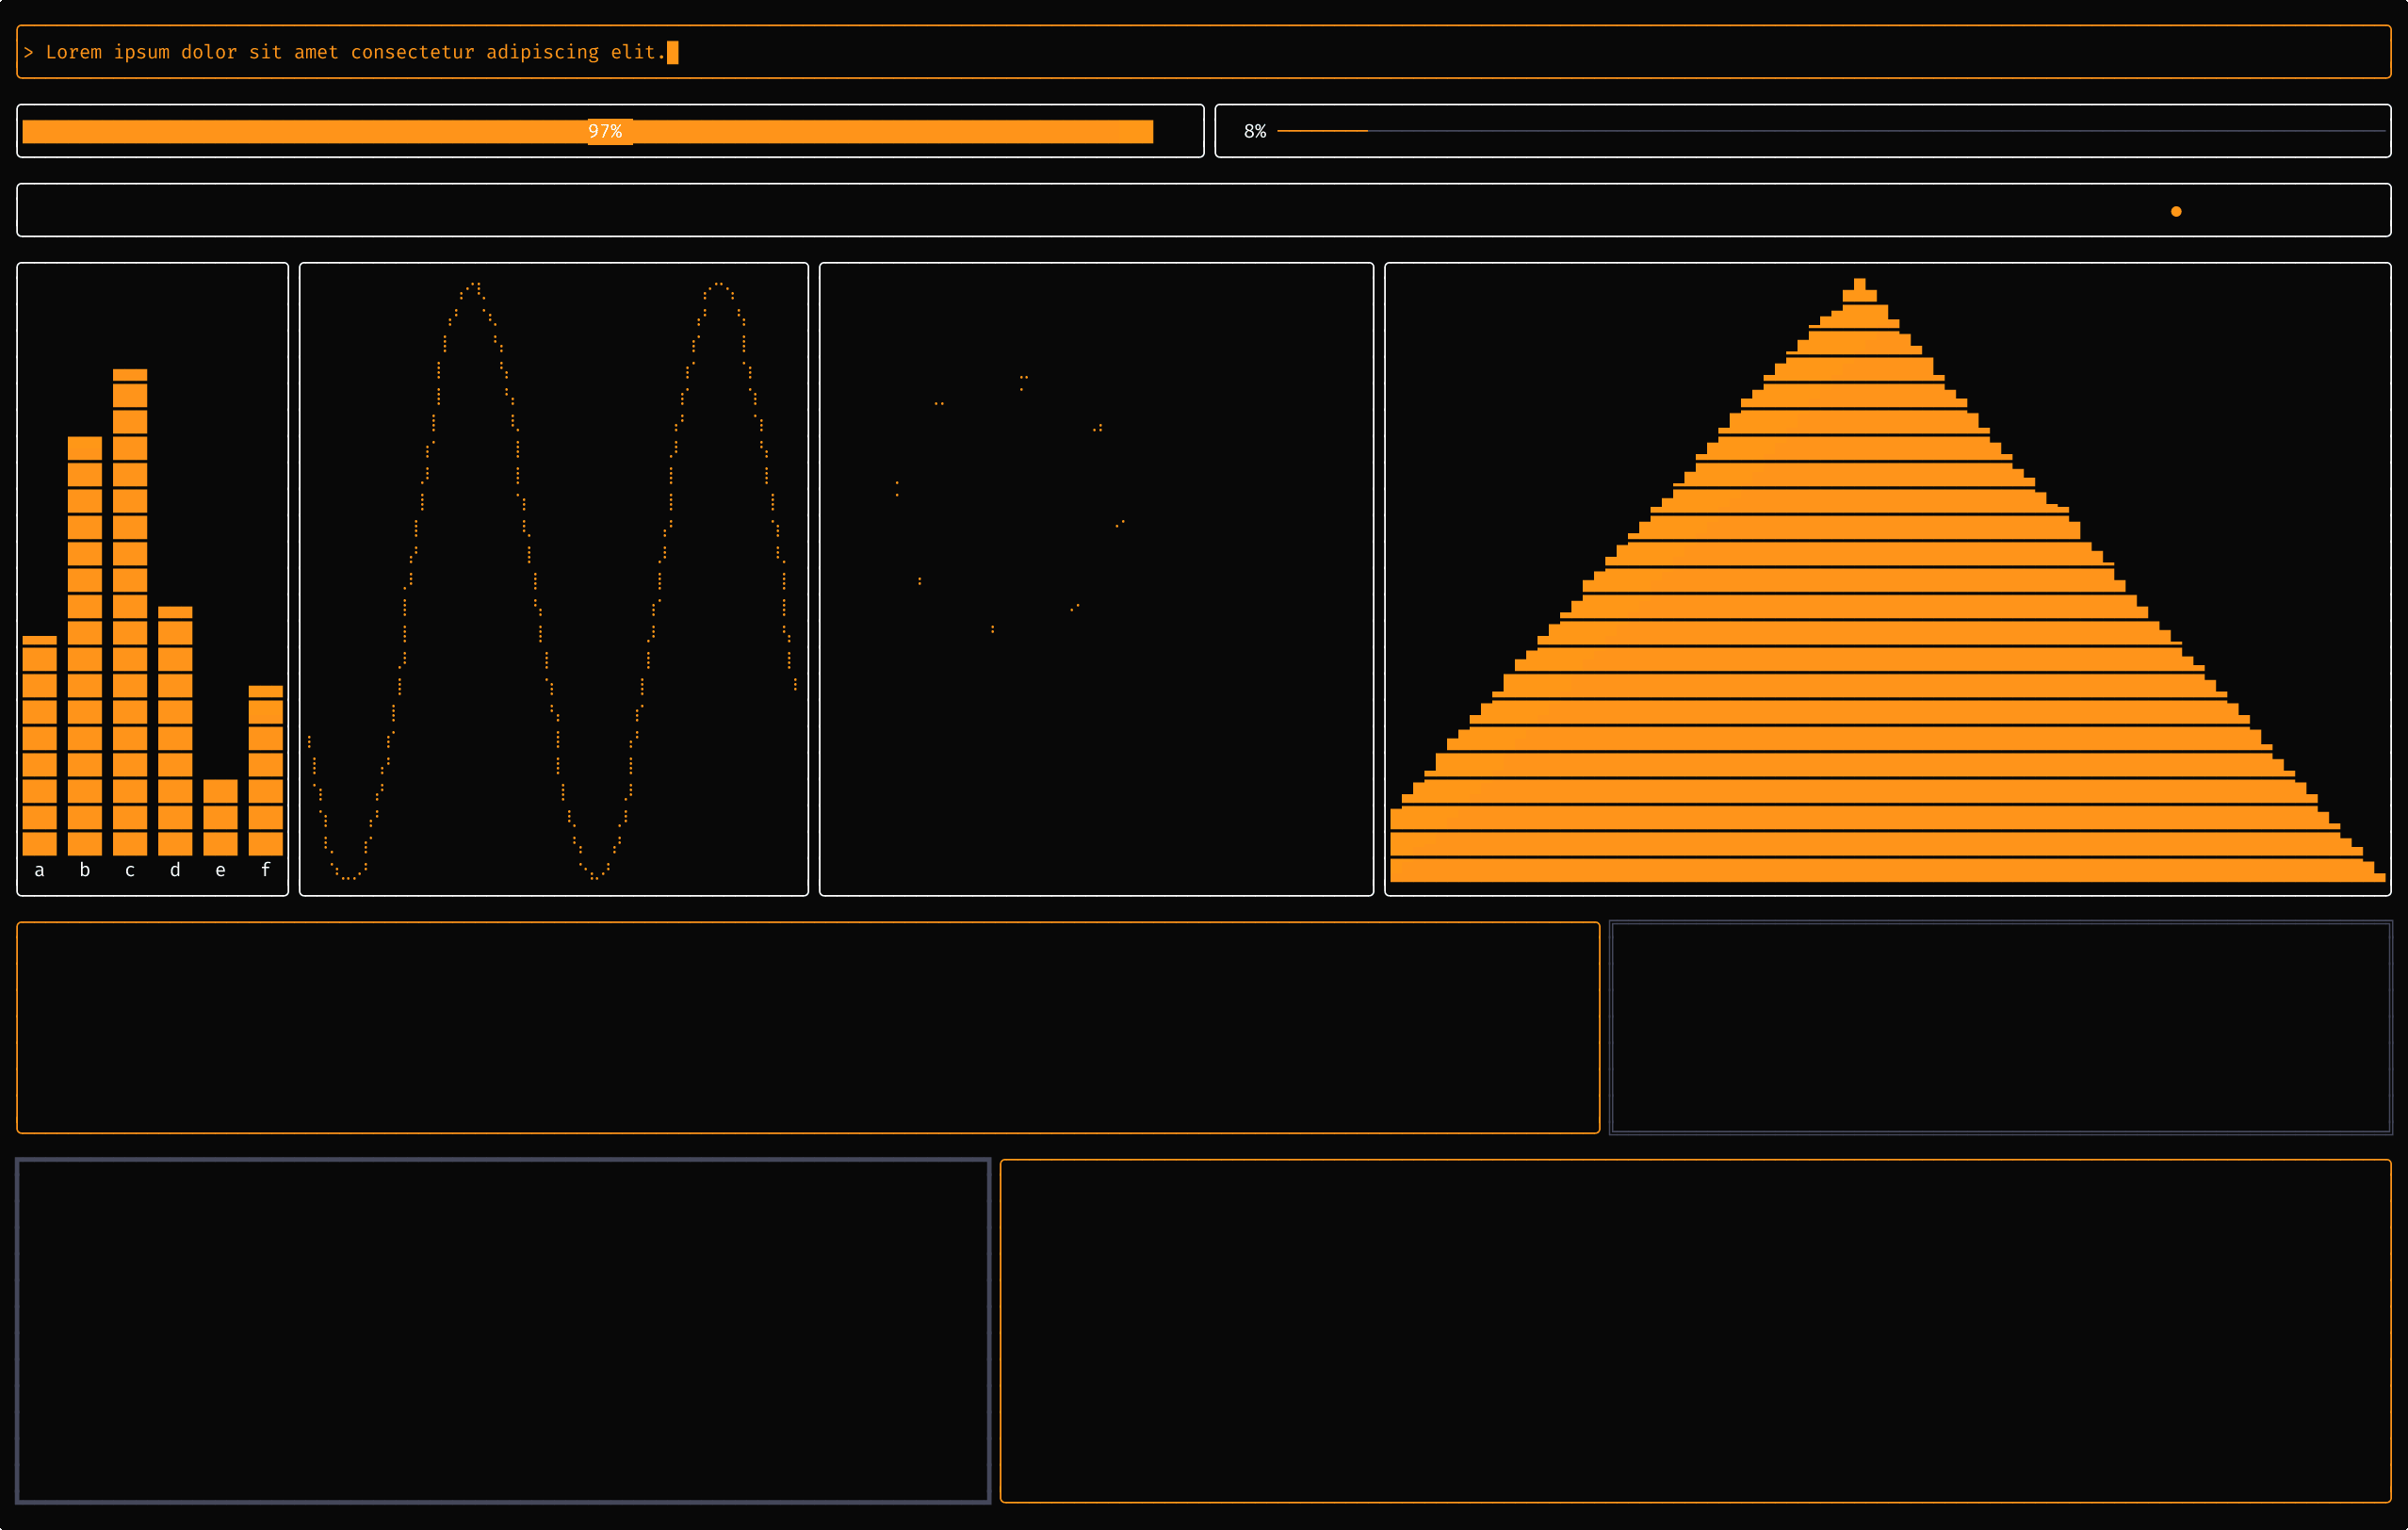Click bar chart column labeled d
The image size is (2408, 1530).
coord(175,730)
